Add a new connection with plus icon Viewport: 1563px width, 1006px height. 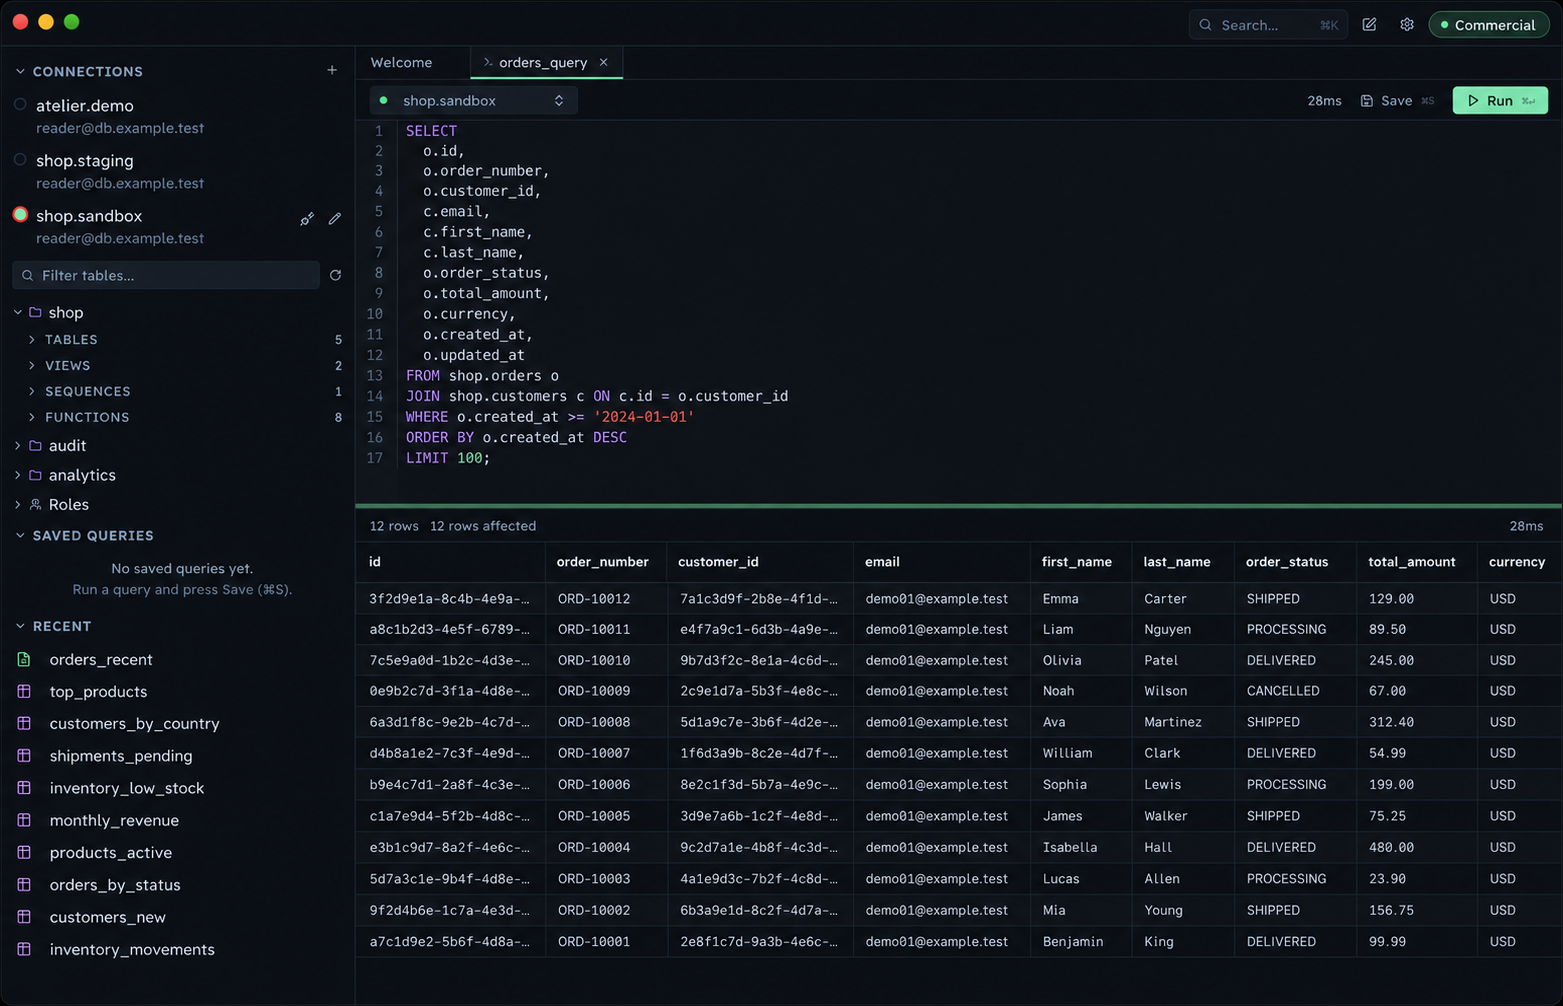point(332,71)
